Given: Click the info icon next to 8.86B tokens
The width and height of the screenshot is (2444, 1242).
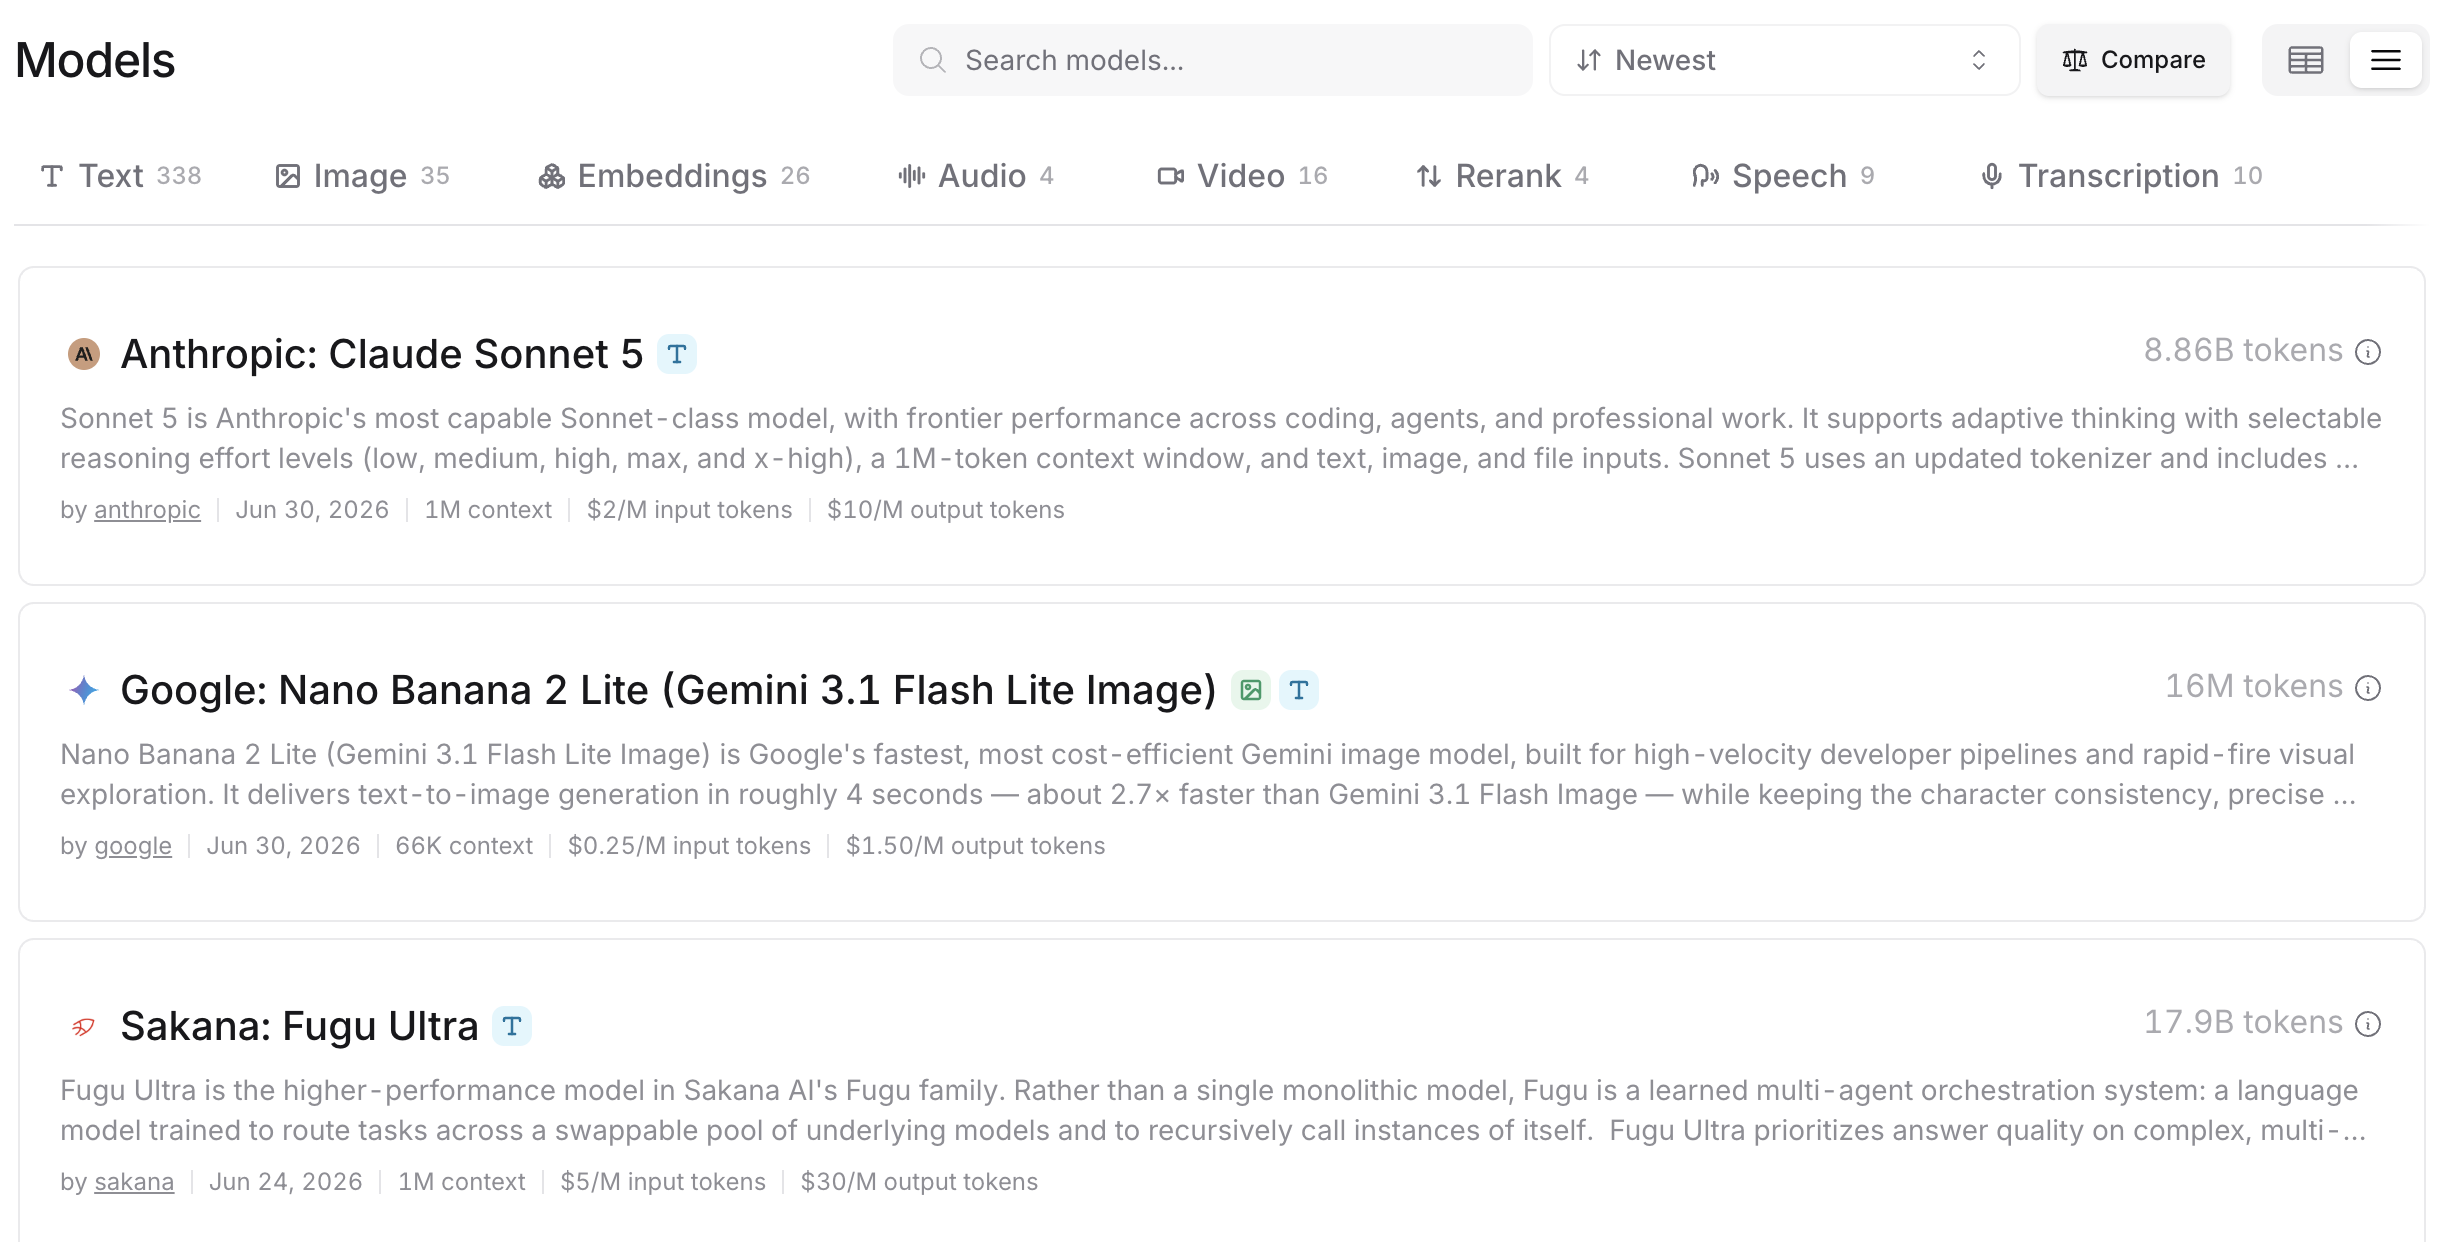Looking at the screenshot, I should tap(2368, 352).
